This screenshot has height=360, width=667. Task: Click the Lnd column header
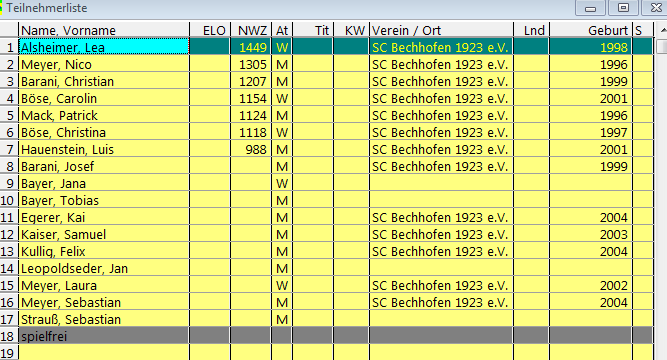click(x=531, y=30)
